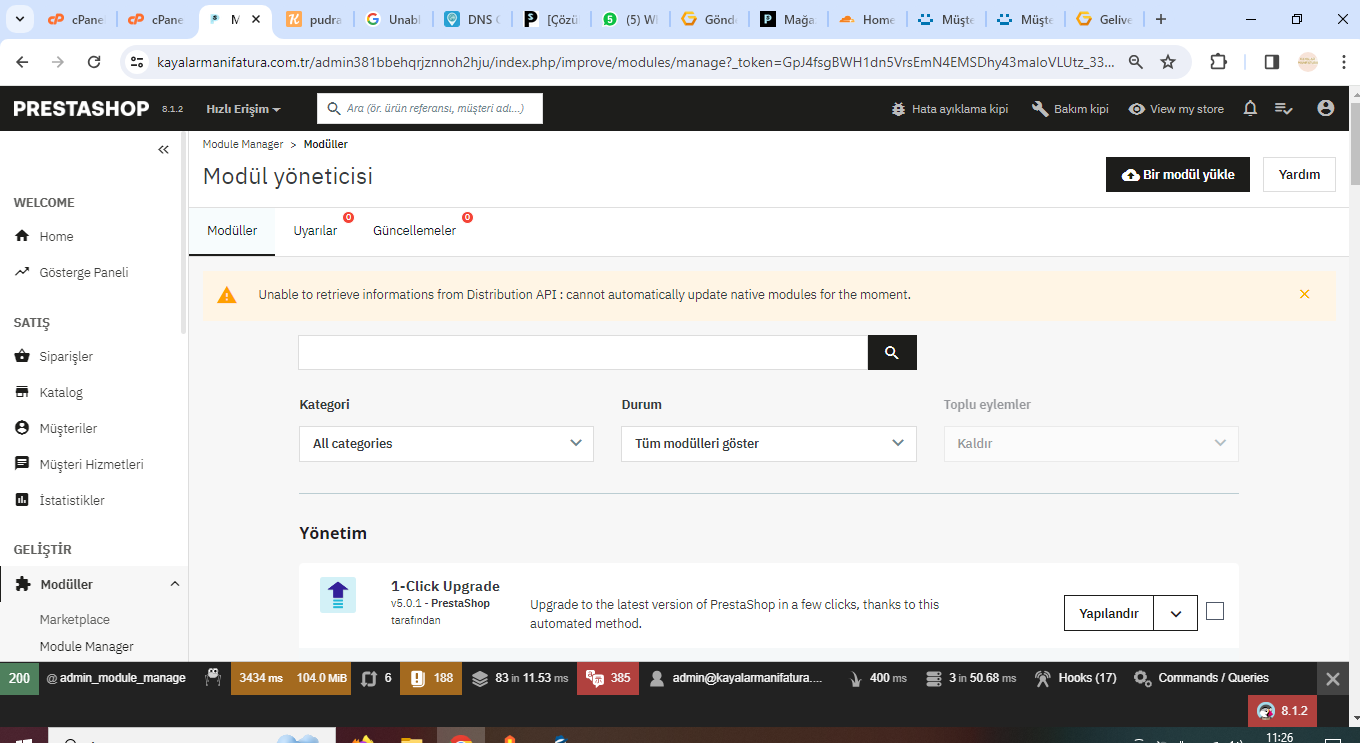This screenshot has width=1360, height=743.
Task: Open the Hooks (17) debug panel
Action: click(1074, 678)
